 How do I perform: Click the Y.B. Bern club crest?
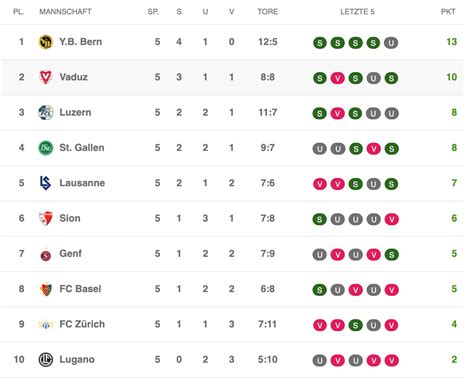45,42
